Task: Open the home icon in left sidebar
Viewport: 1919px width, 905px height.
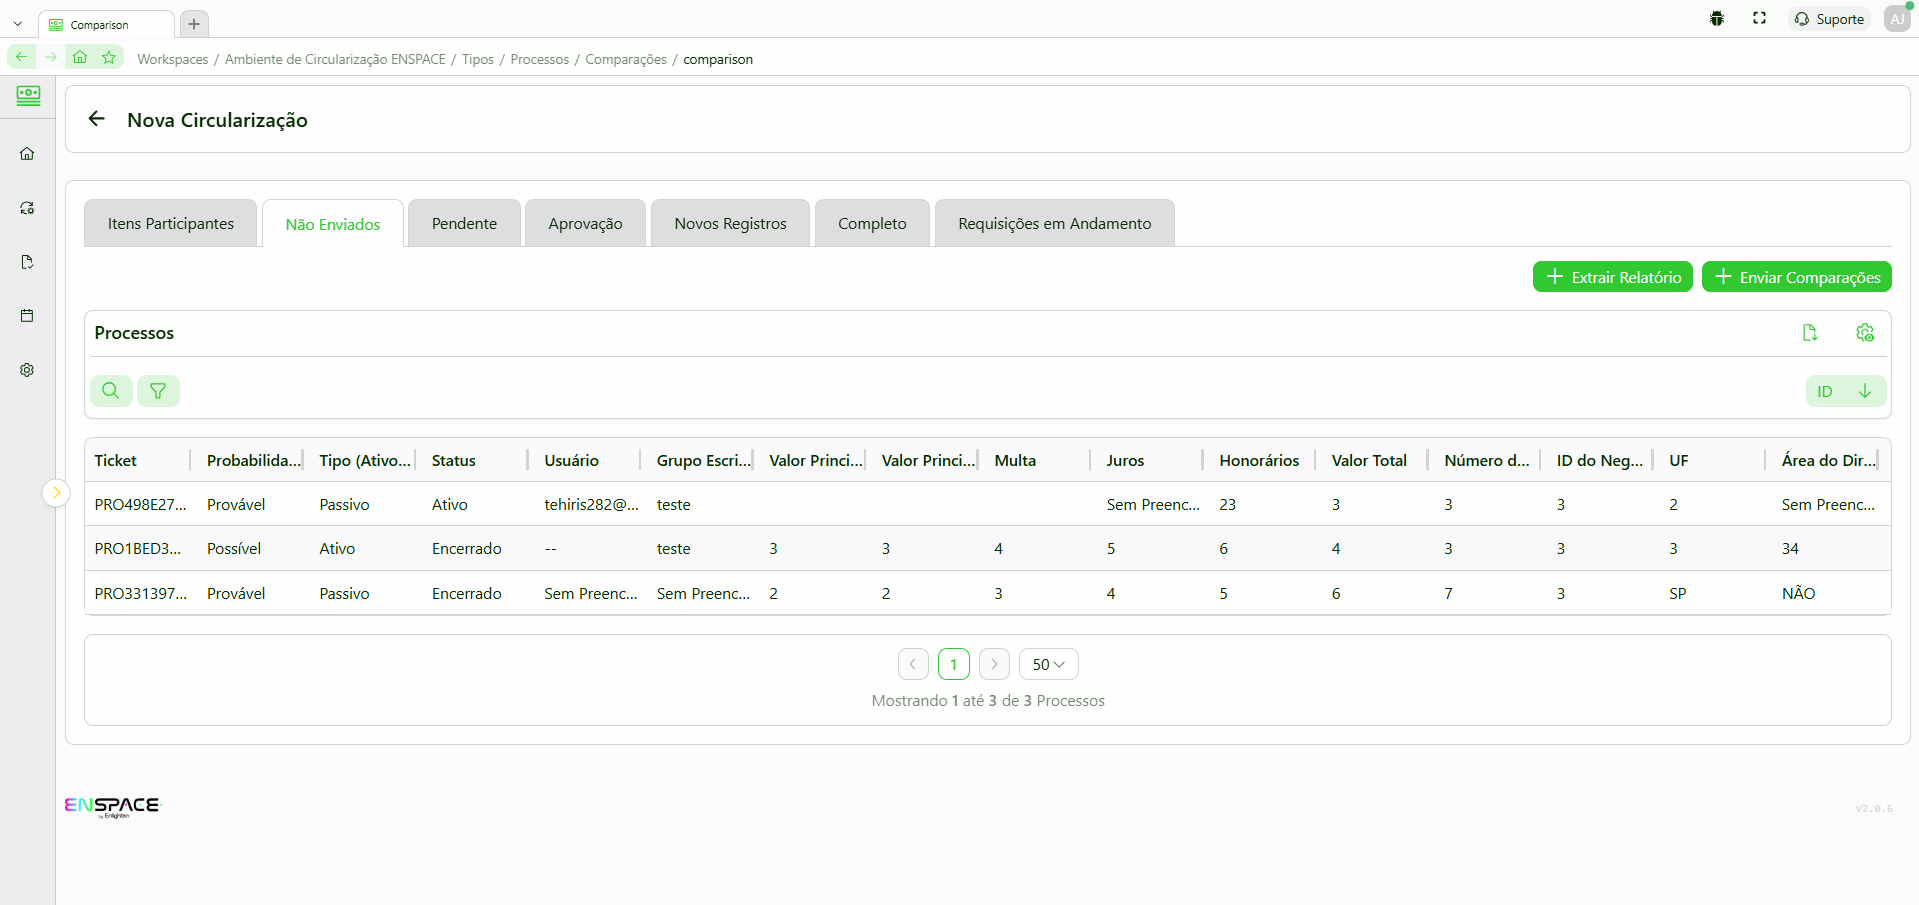Action: (x=27, y=154)
